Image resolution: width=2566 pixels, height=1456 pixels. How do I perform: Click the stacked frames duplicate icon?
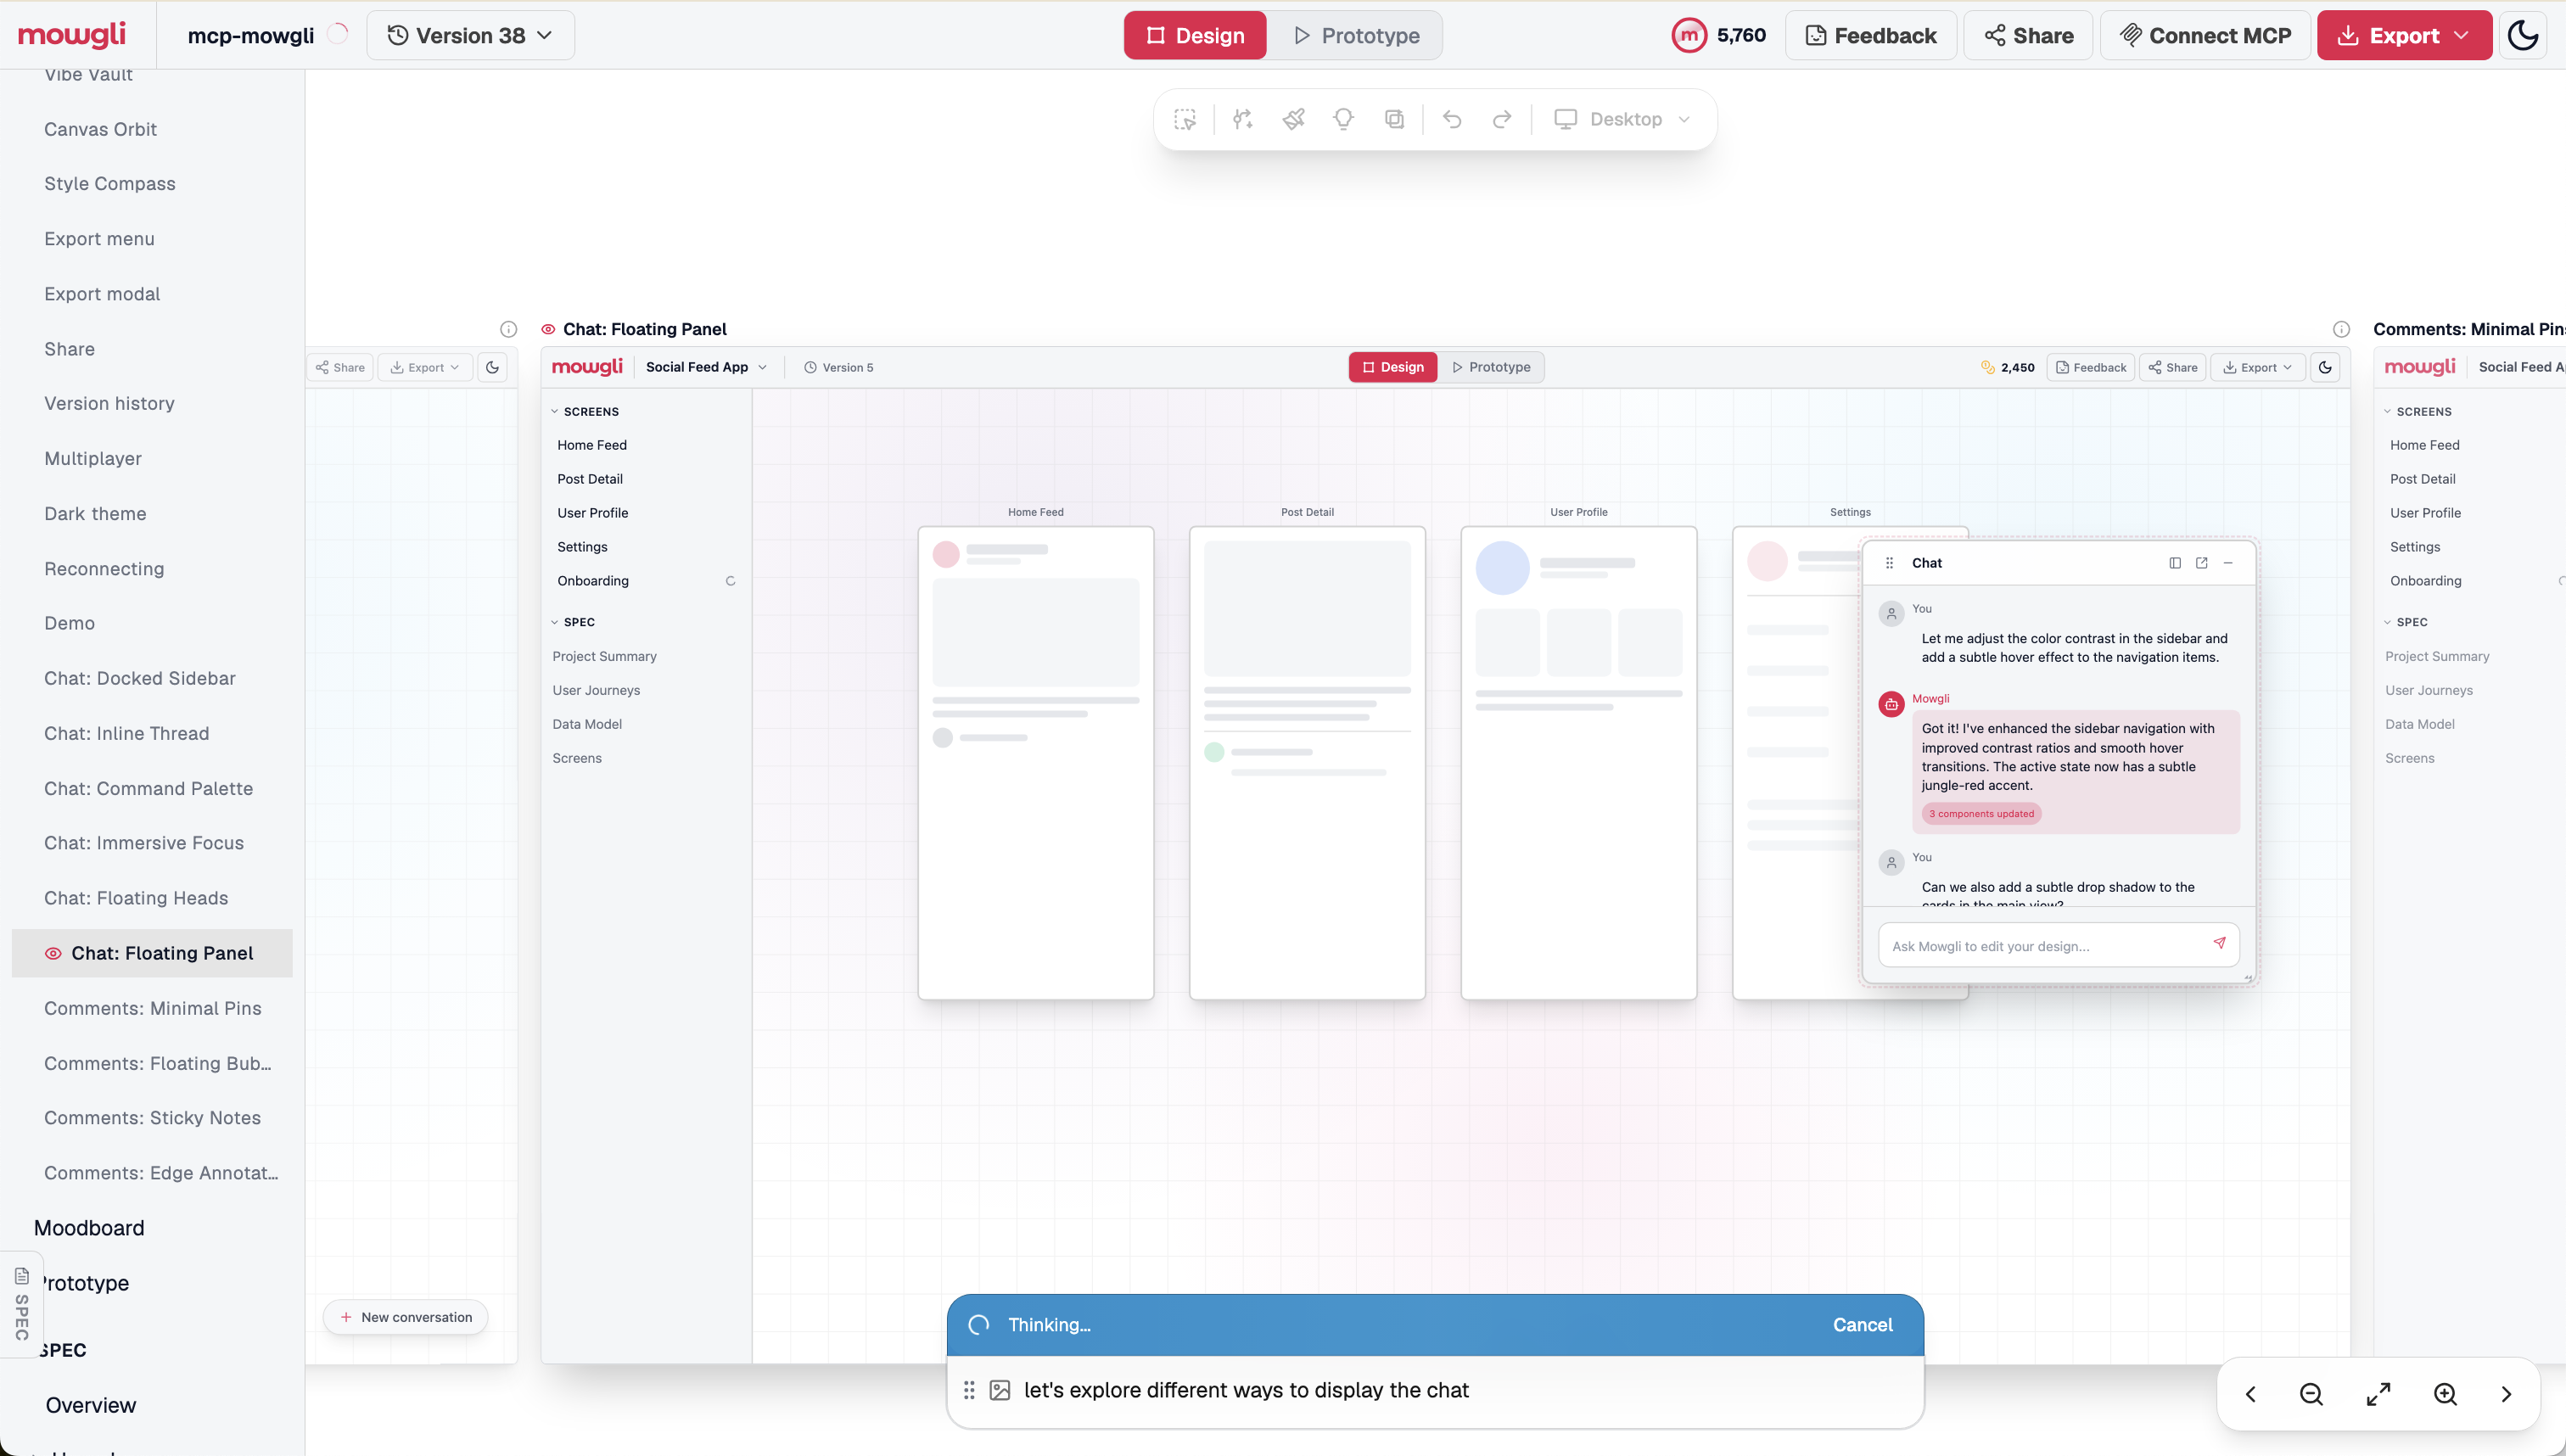point(1394,119)
